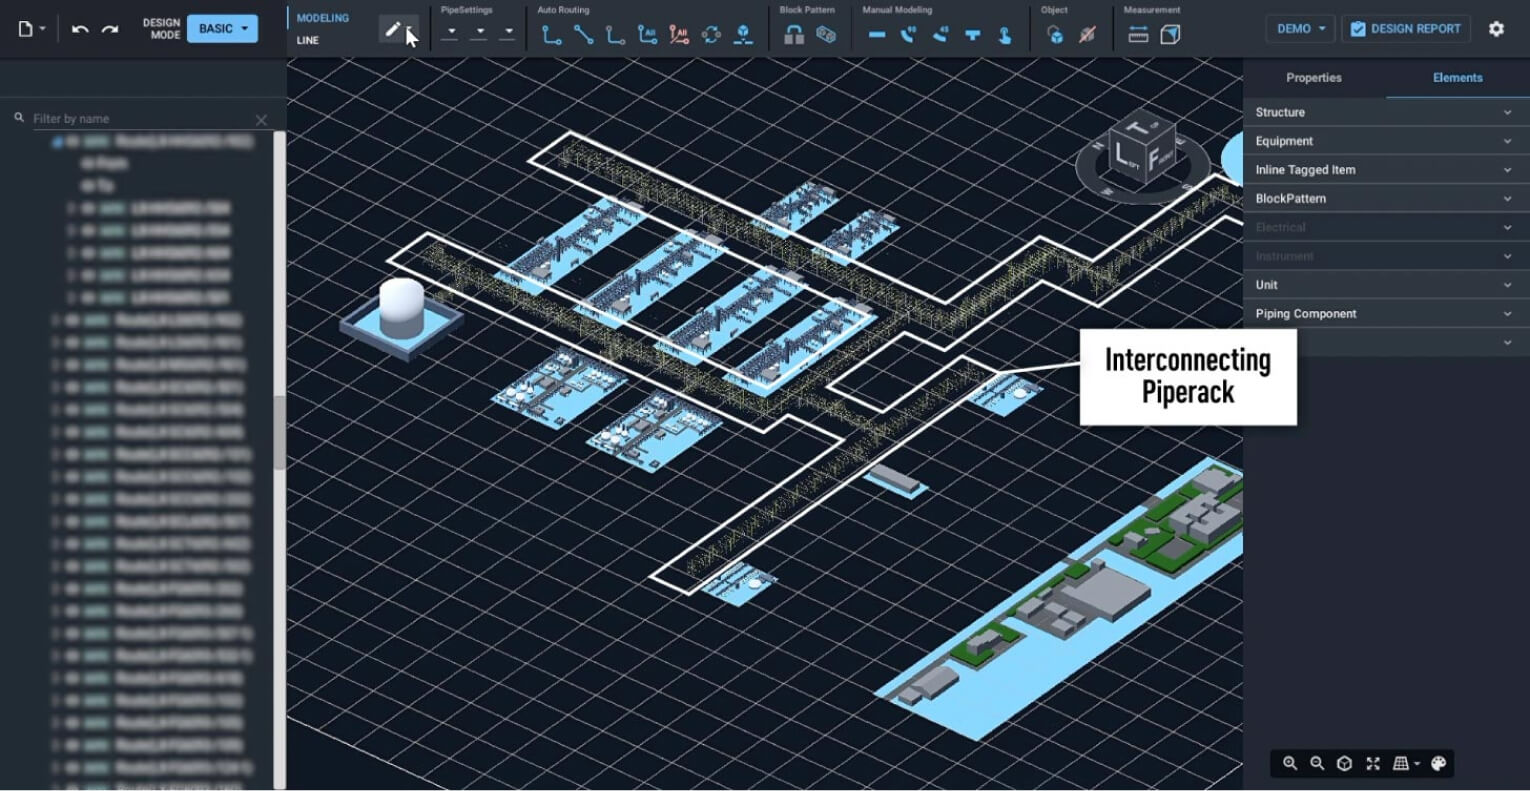This screenshot has height=791, width=1530.
Task: Open the grid display options dropdown
Action: coord(1406,764)
